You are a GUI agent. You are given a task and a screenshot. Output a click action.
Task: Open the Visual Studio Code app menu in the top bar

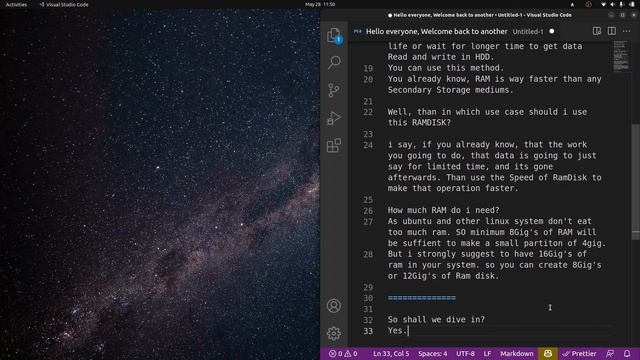point(64,4)
